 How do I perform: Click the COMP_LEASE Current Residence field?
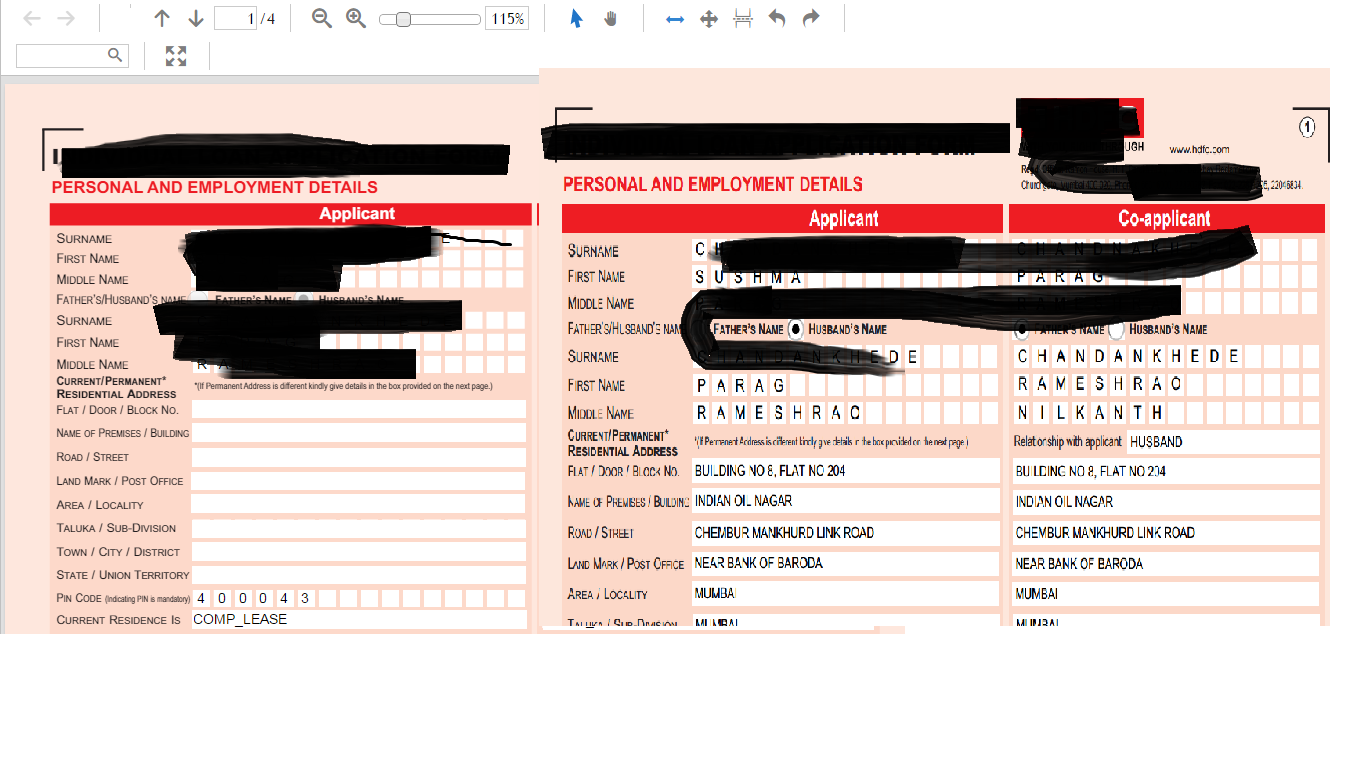pos(358,620)
